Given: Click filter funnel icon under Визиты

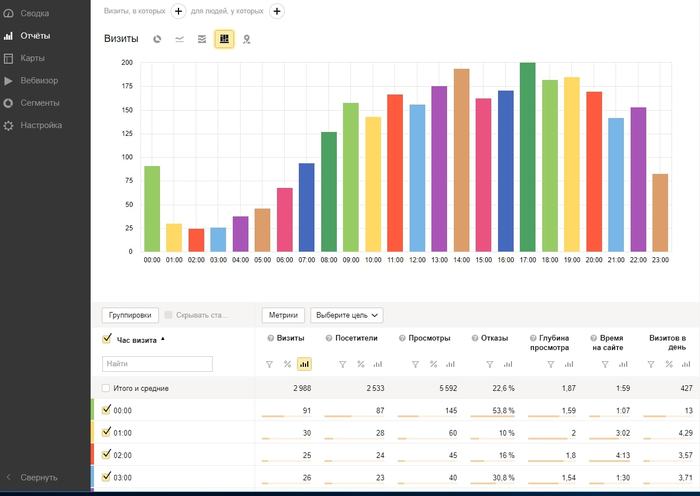Looking at the screenshot, I should 269,364.
